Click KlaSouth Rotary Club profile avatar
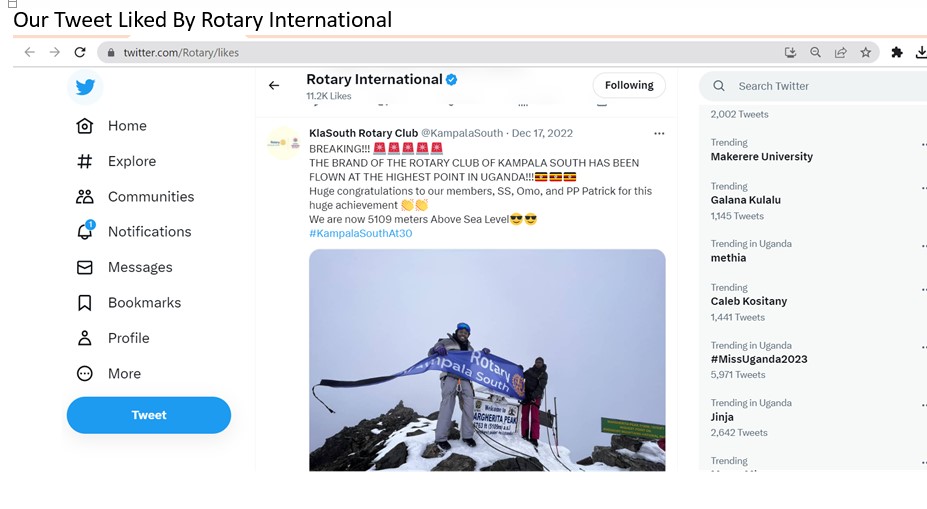 284,143
